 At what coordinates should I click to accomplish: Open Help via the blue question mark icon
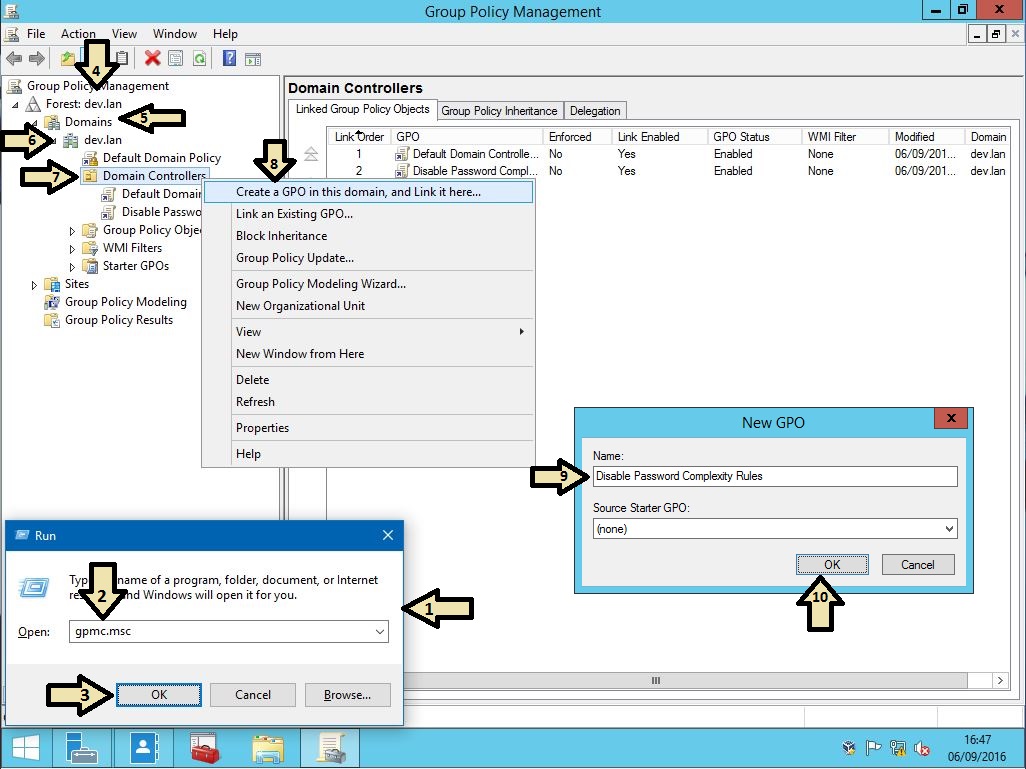[x=230, y=58]
